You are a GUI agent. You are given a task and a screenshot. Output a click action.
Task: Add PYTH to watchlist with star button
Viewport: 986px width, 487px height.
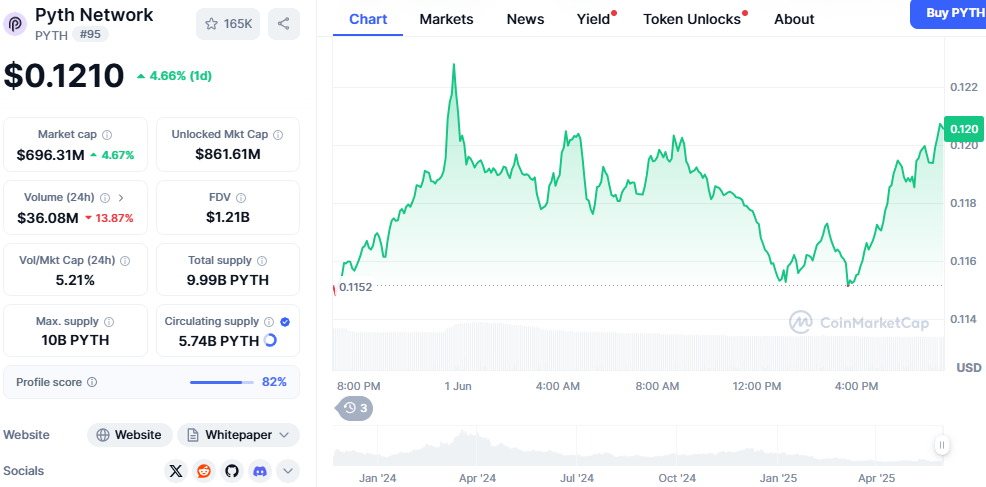point(228,24)
